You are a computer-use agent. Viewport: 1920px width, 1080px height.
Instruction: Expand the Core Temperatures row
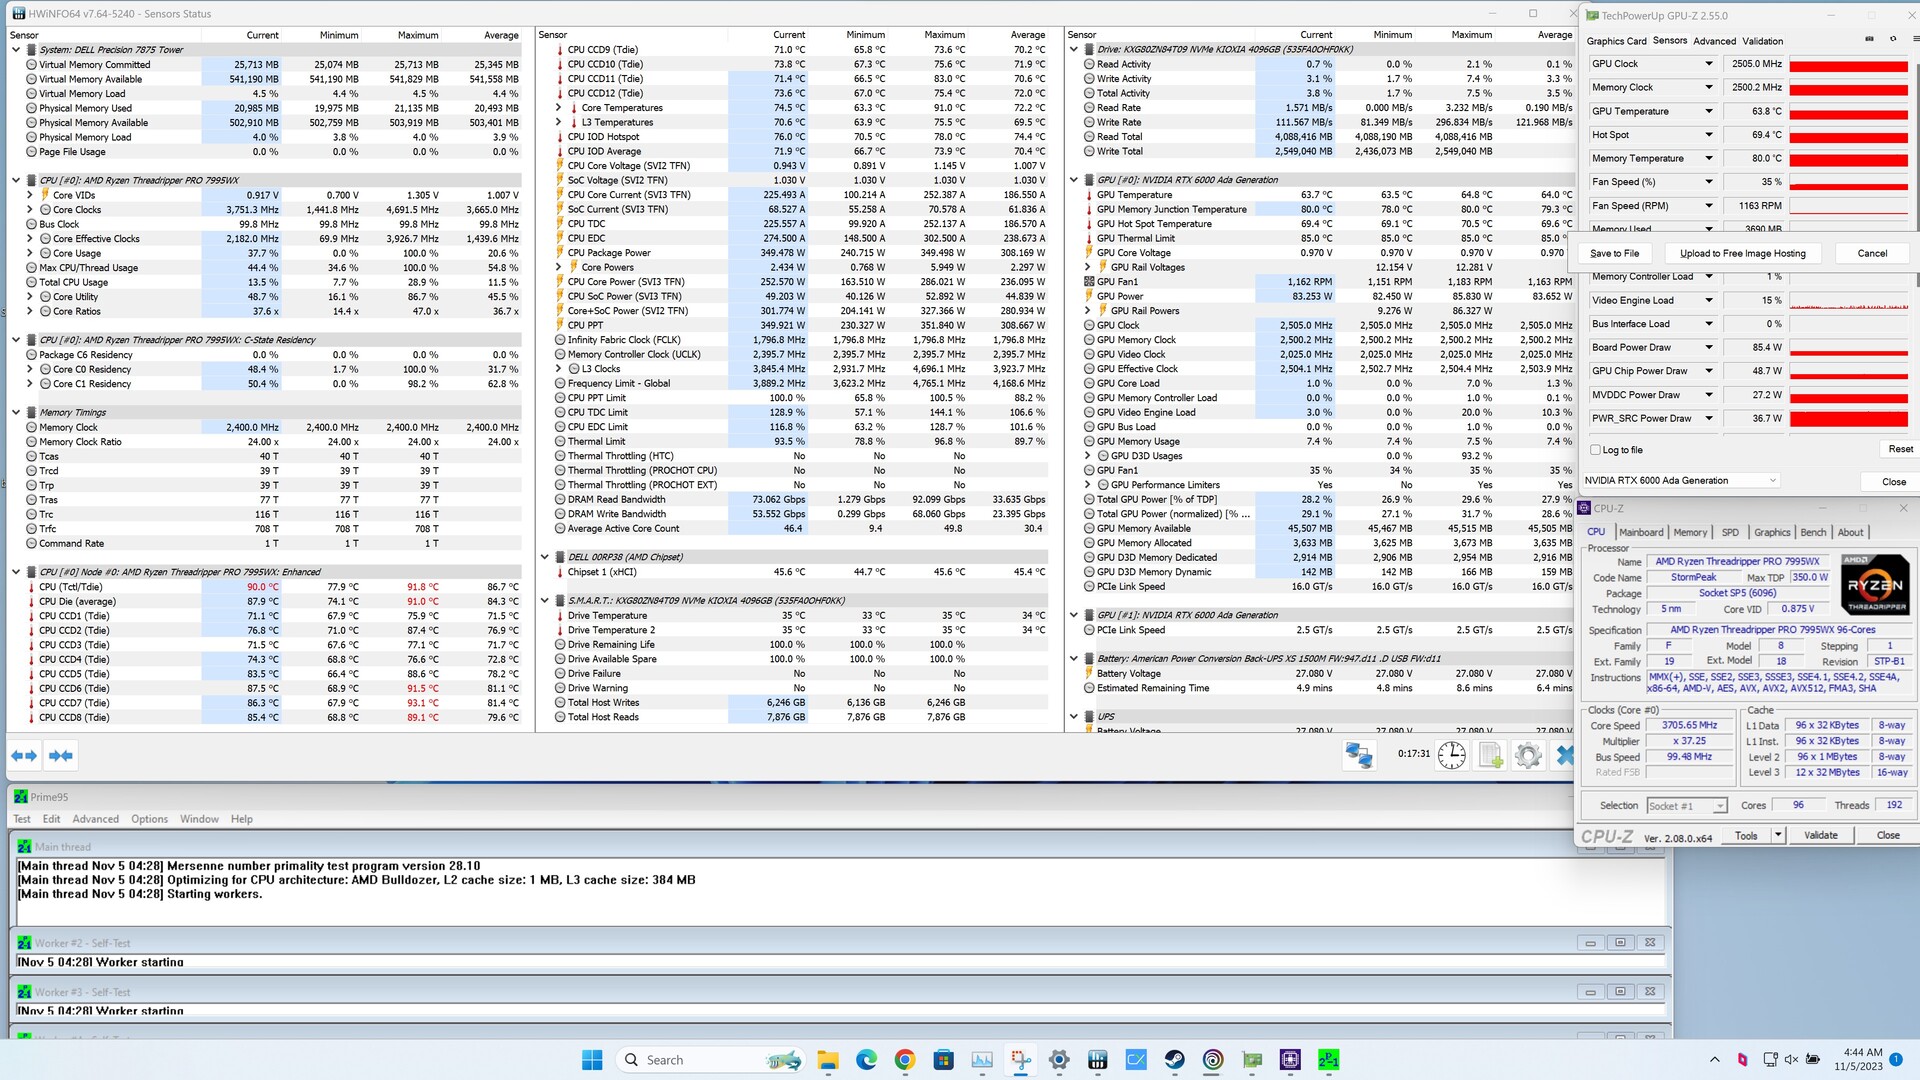(559, 108)
